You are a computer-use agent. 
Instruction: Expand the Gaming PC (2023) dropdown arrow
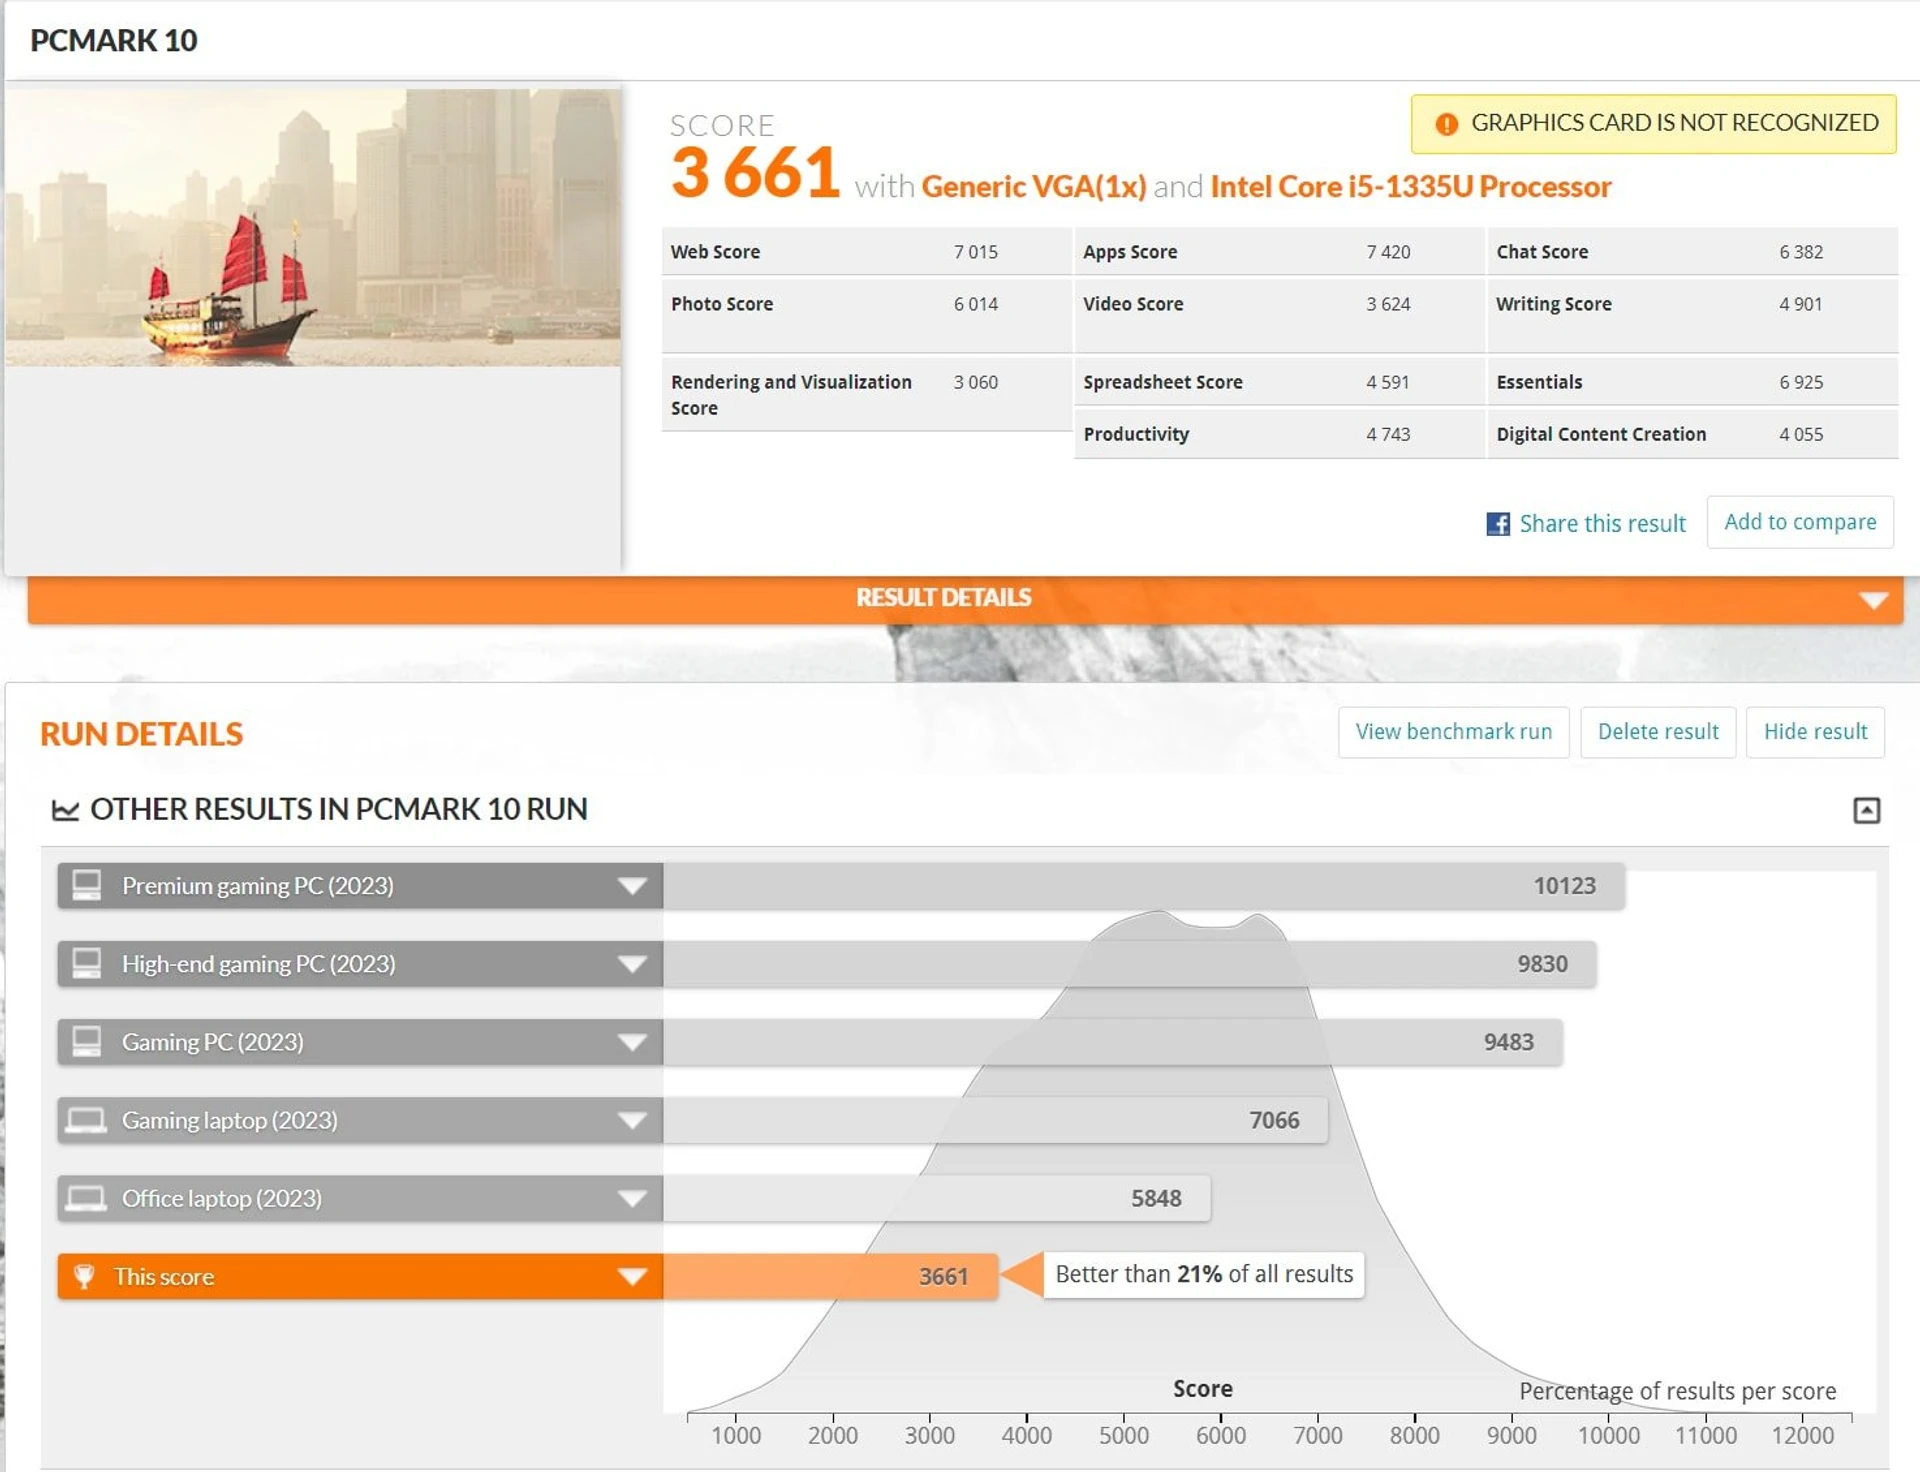click(x=632, y=1042)
